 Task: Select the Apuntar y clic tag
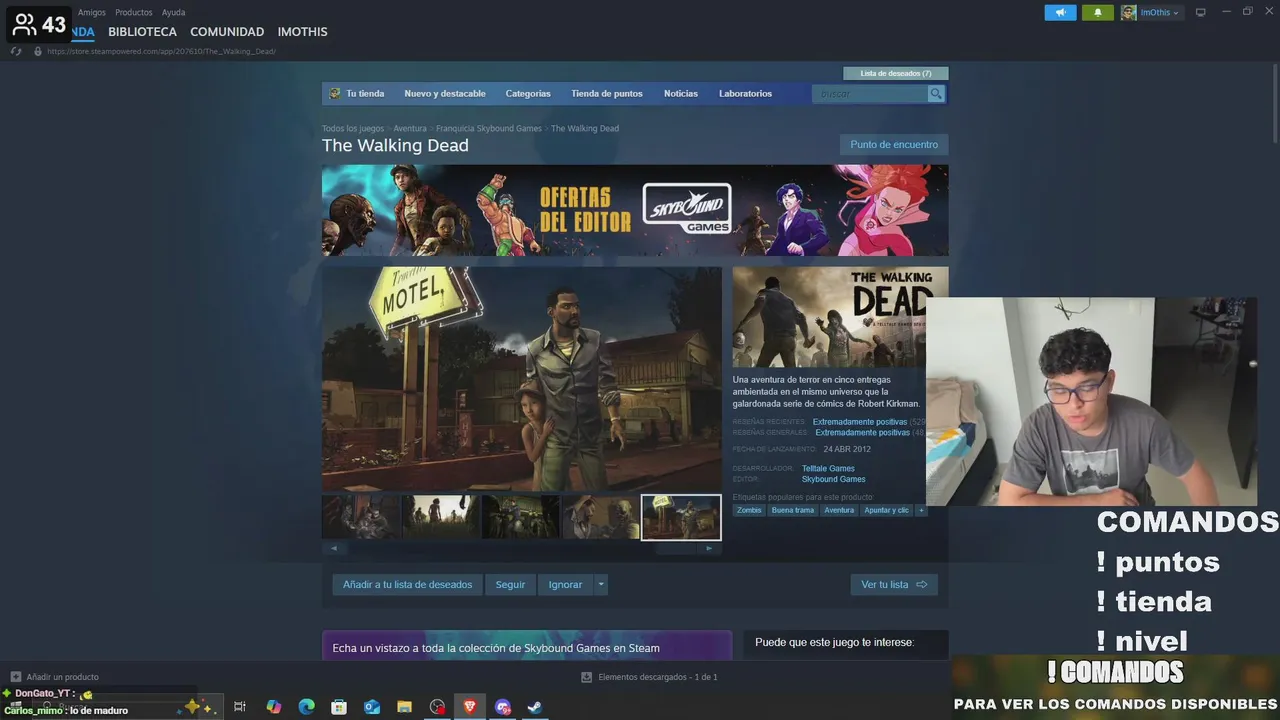coord(887,510)
